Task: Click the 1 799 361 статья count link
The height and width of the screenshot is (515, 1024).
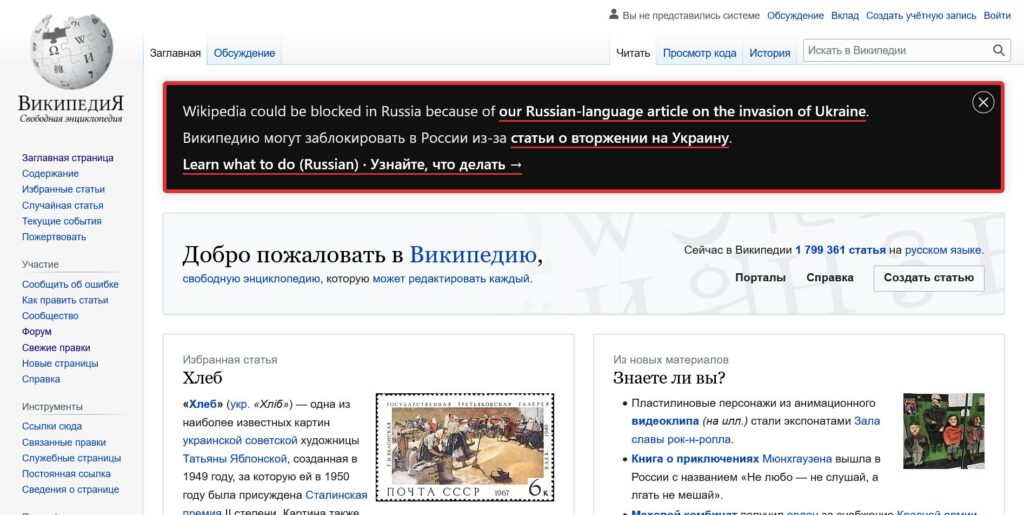Action: (840, 250)
